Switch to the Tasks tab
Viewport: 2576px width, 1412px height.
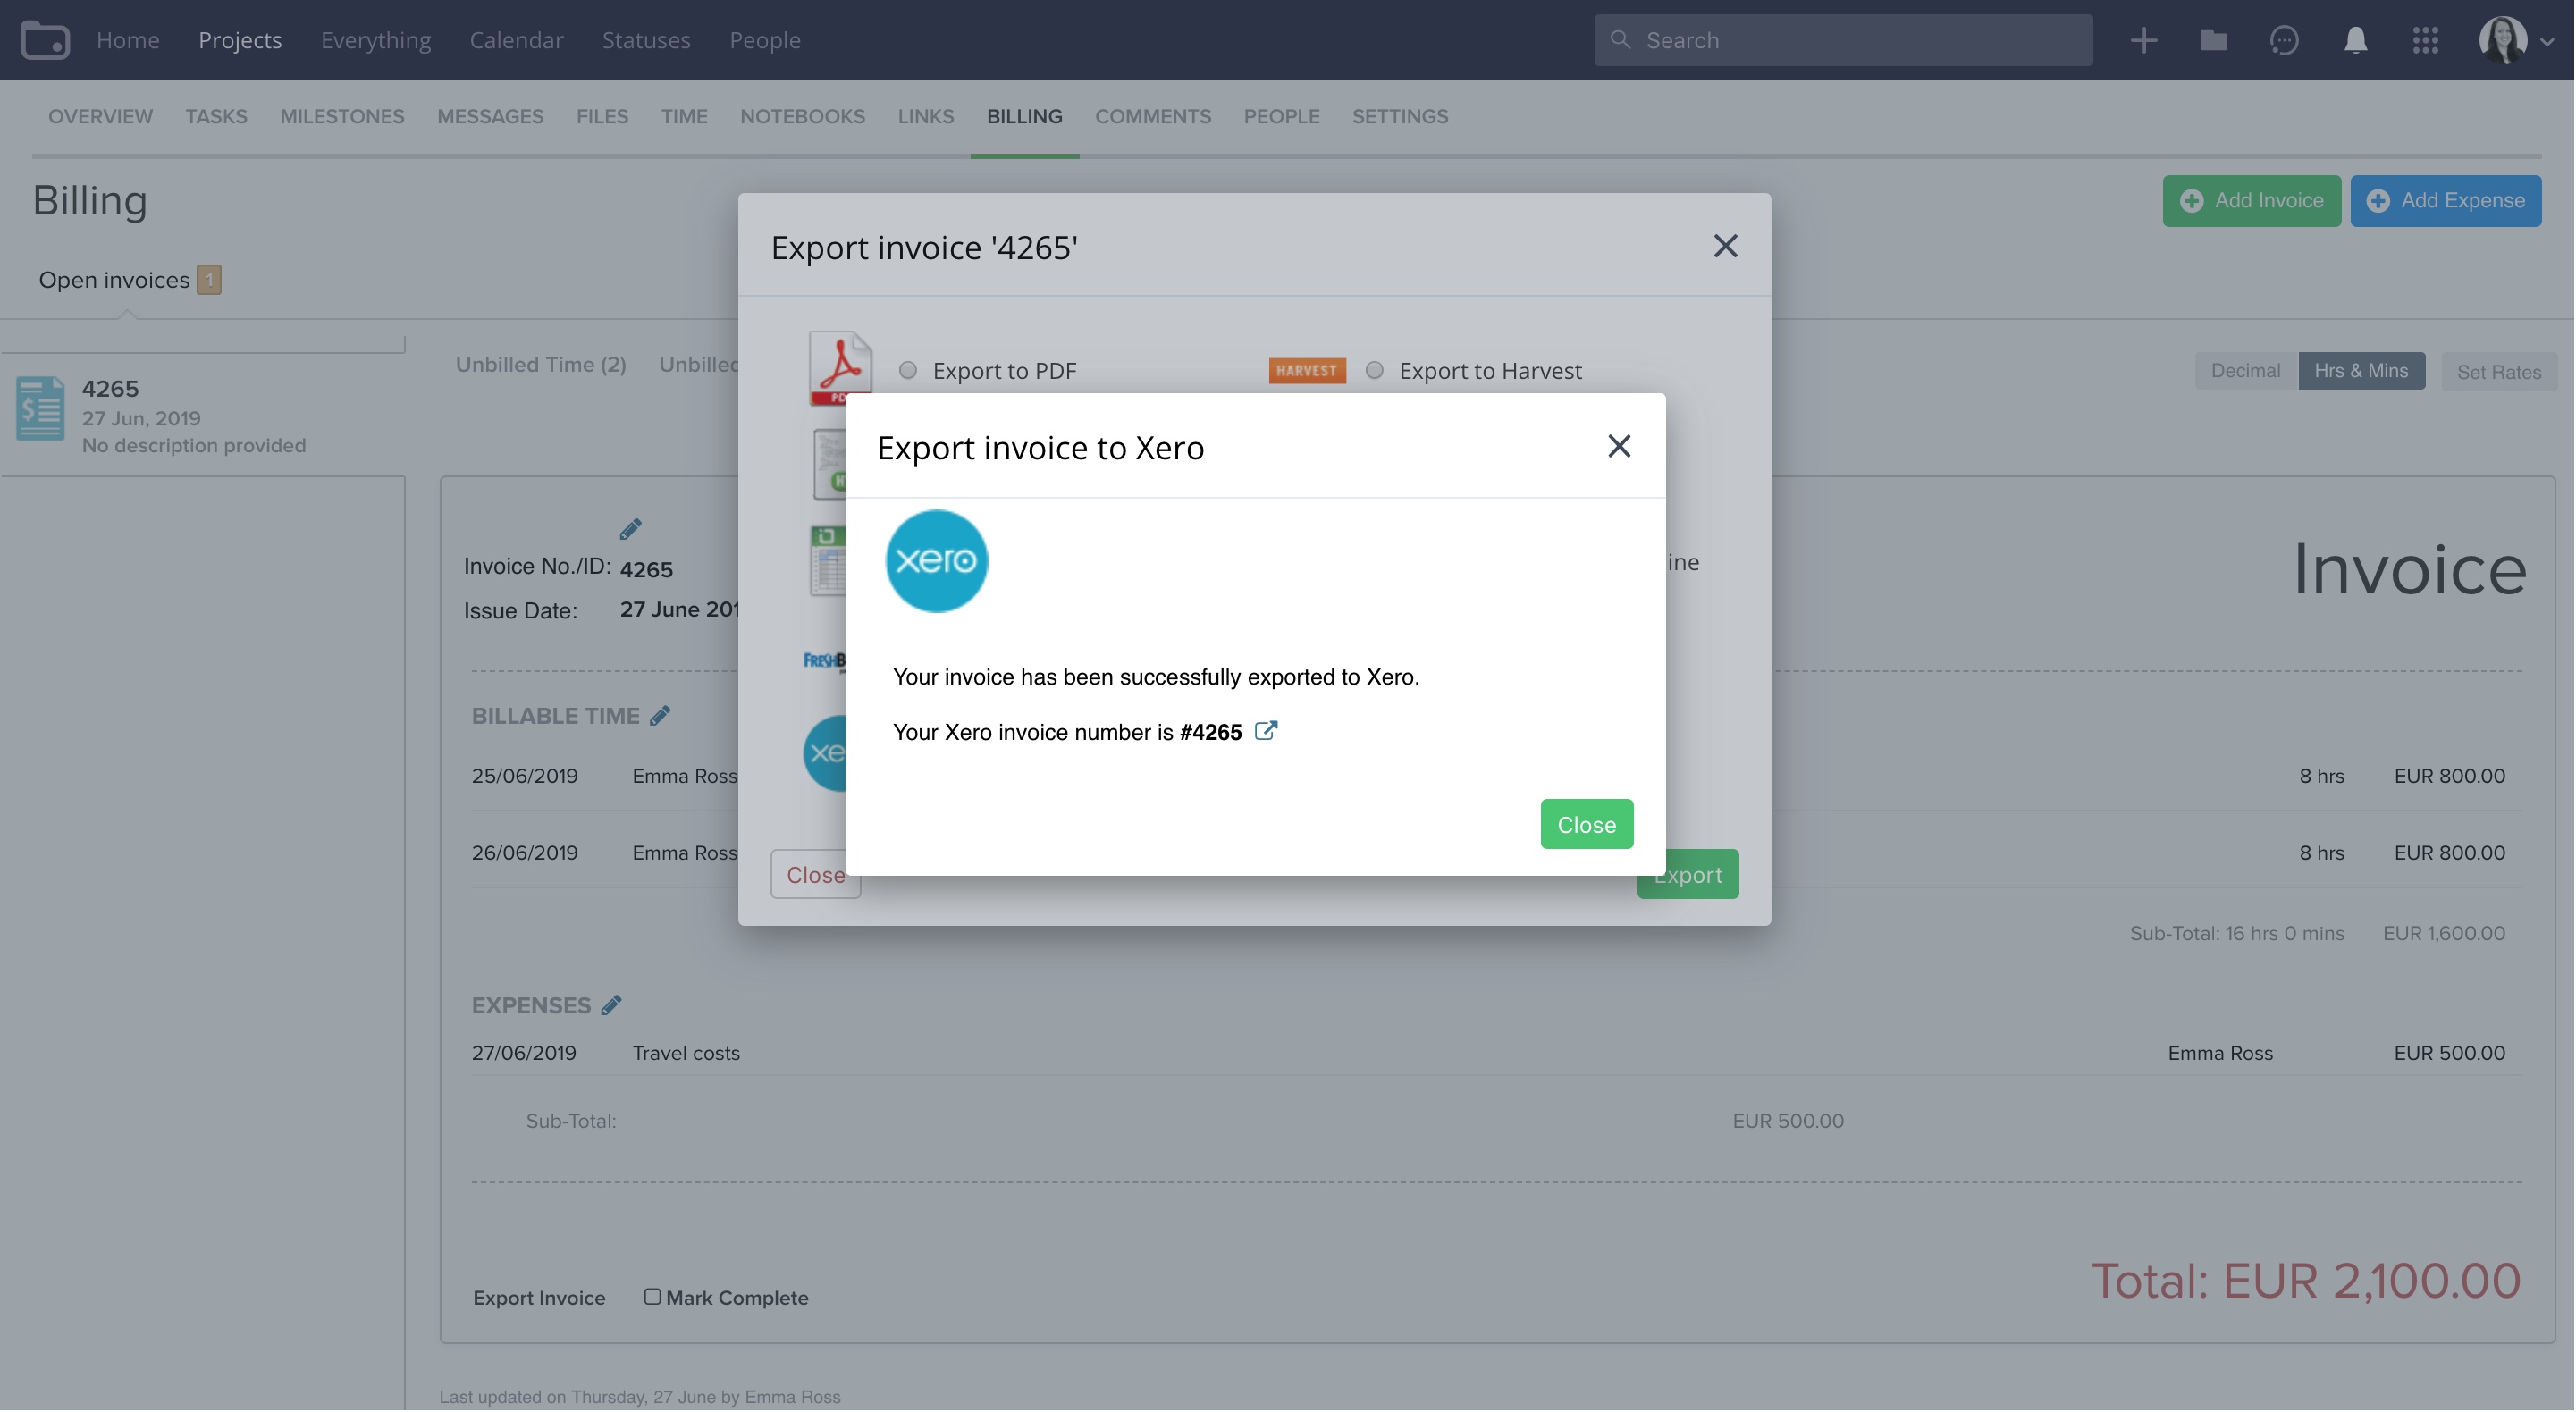pos(216,116)
